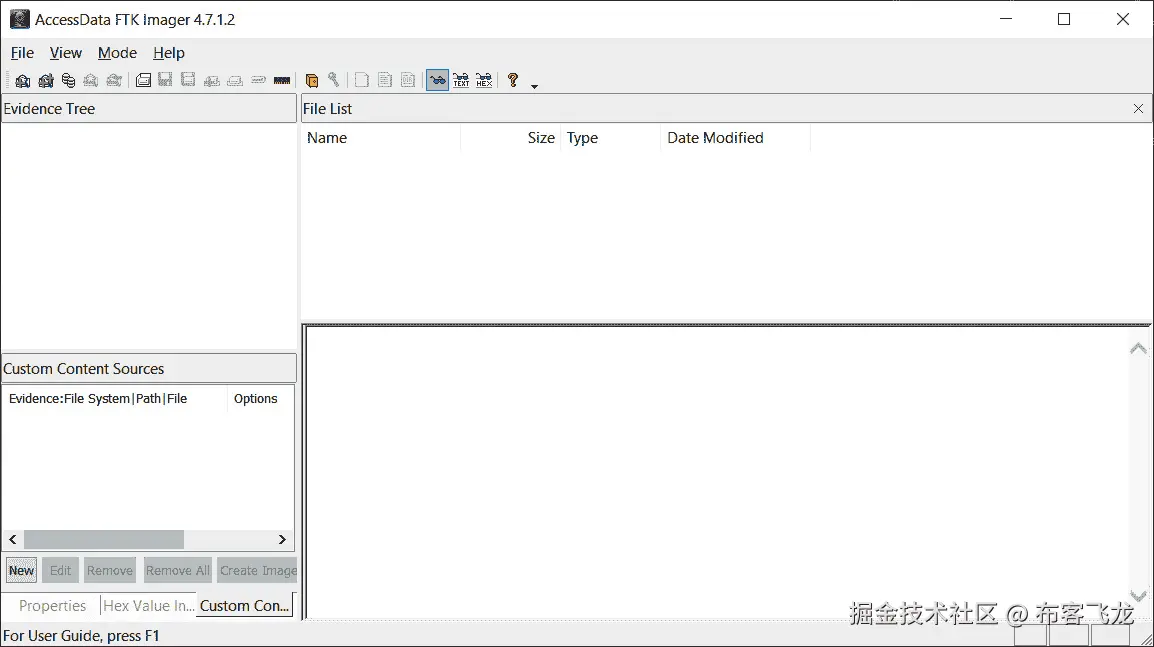
Task: Click the File List panel title
Action: [x=328, y=109]
